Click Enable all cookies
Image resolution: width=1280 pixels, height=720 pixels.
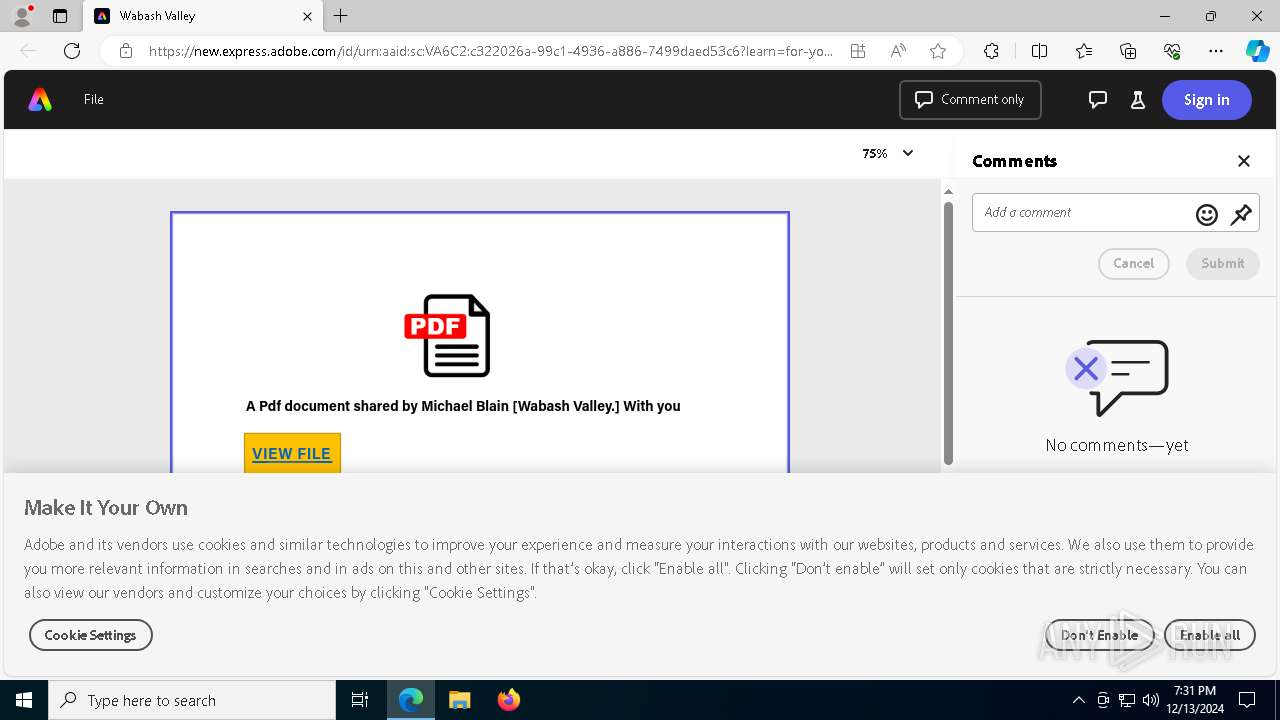1209,635
